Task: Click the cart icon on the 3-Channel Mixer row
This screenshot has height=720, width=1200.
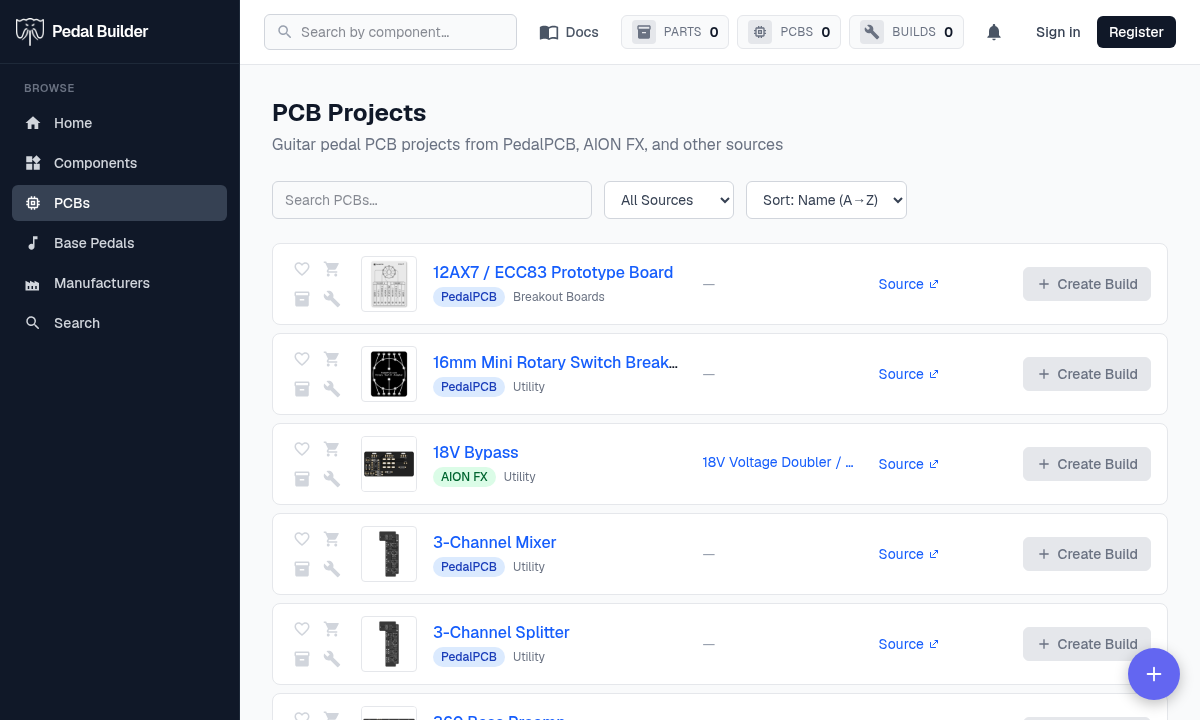Action: pos(332,539)
